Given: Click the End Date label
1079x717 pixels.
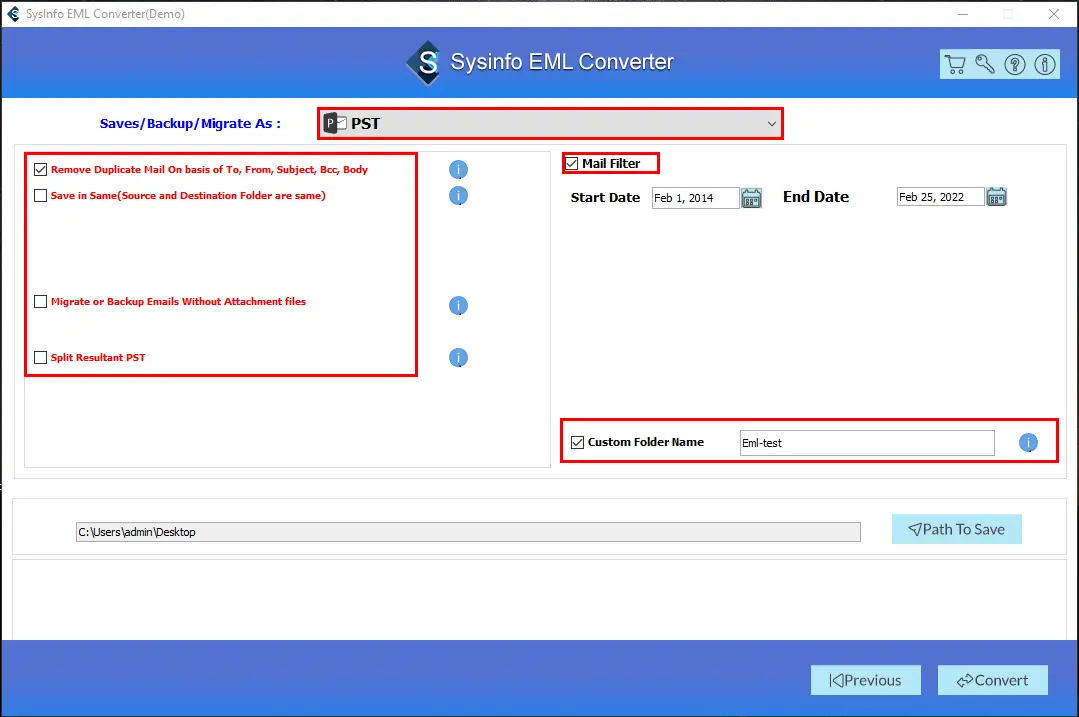Looking at the screenshot, I should (x=816, y=197).
